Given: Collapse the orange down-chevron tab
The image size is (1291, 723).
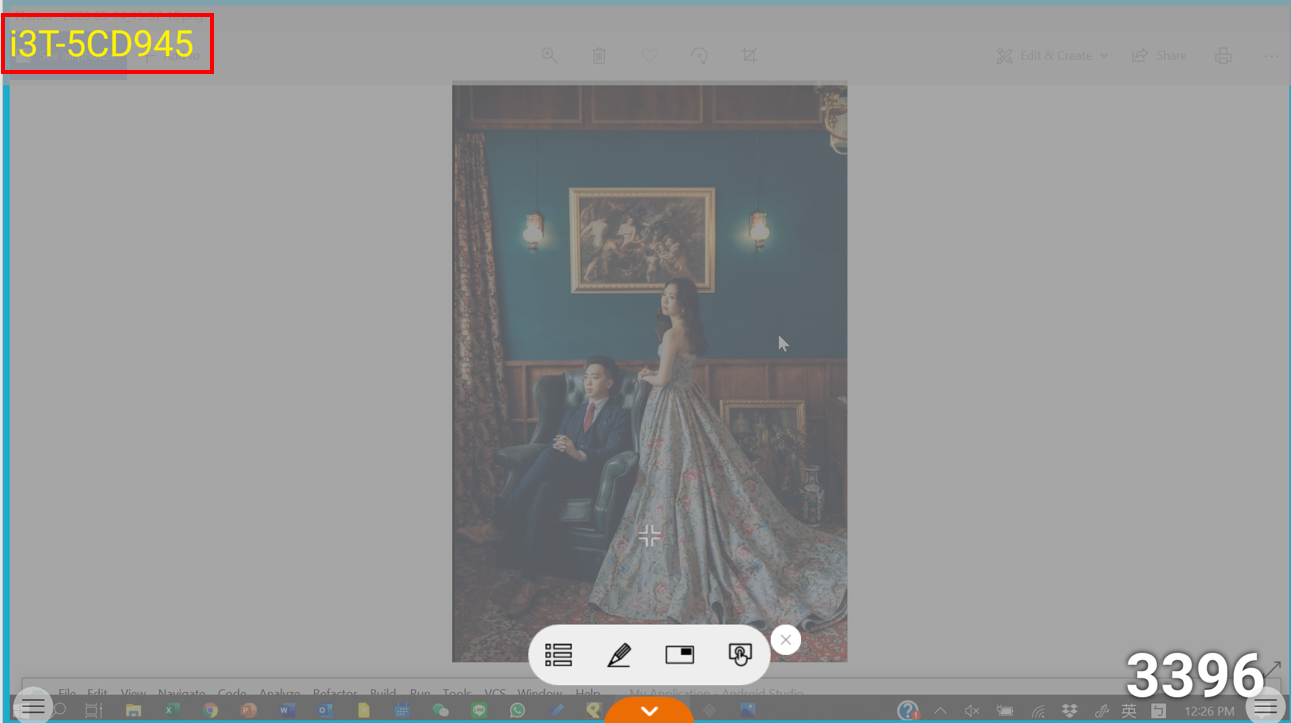Looking at the screenshot, I should coord(649,710).
